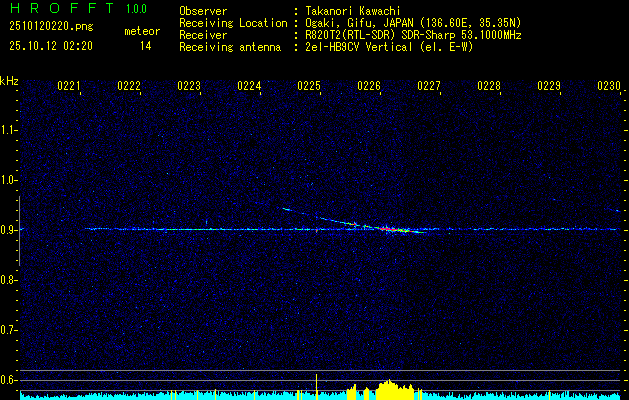This screenshot has width=629, height=400.
Task: Click R820T2(RTL-SDR) SDR-Sharp 53.1000MHz text
Action: [x=413, y=35]
